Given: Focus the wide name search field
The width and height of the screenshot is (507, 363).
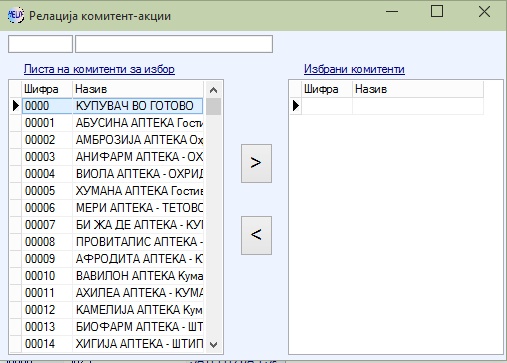Looking at the screenshot, I should (x=174, y=44).
